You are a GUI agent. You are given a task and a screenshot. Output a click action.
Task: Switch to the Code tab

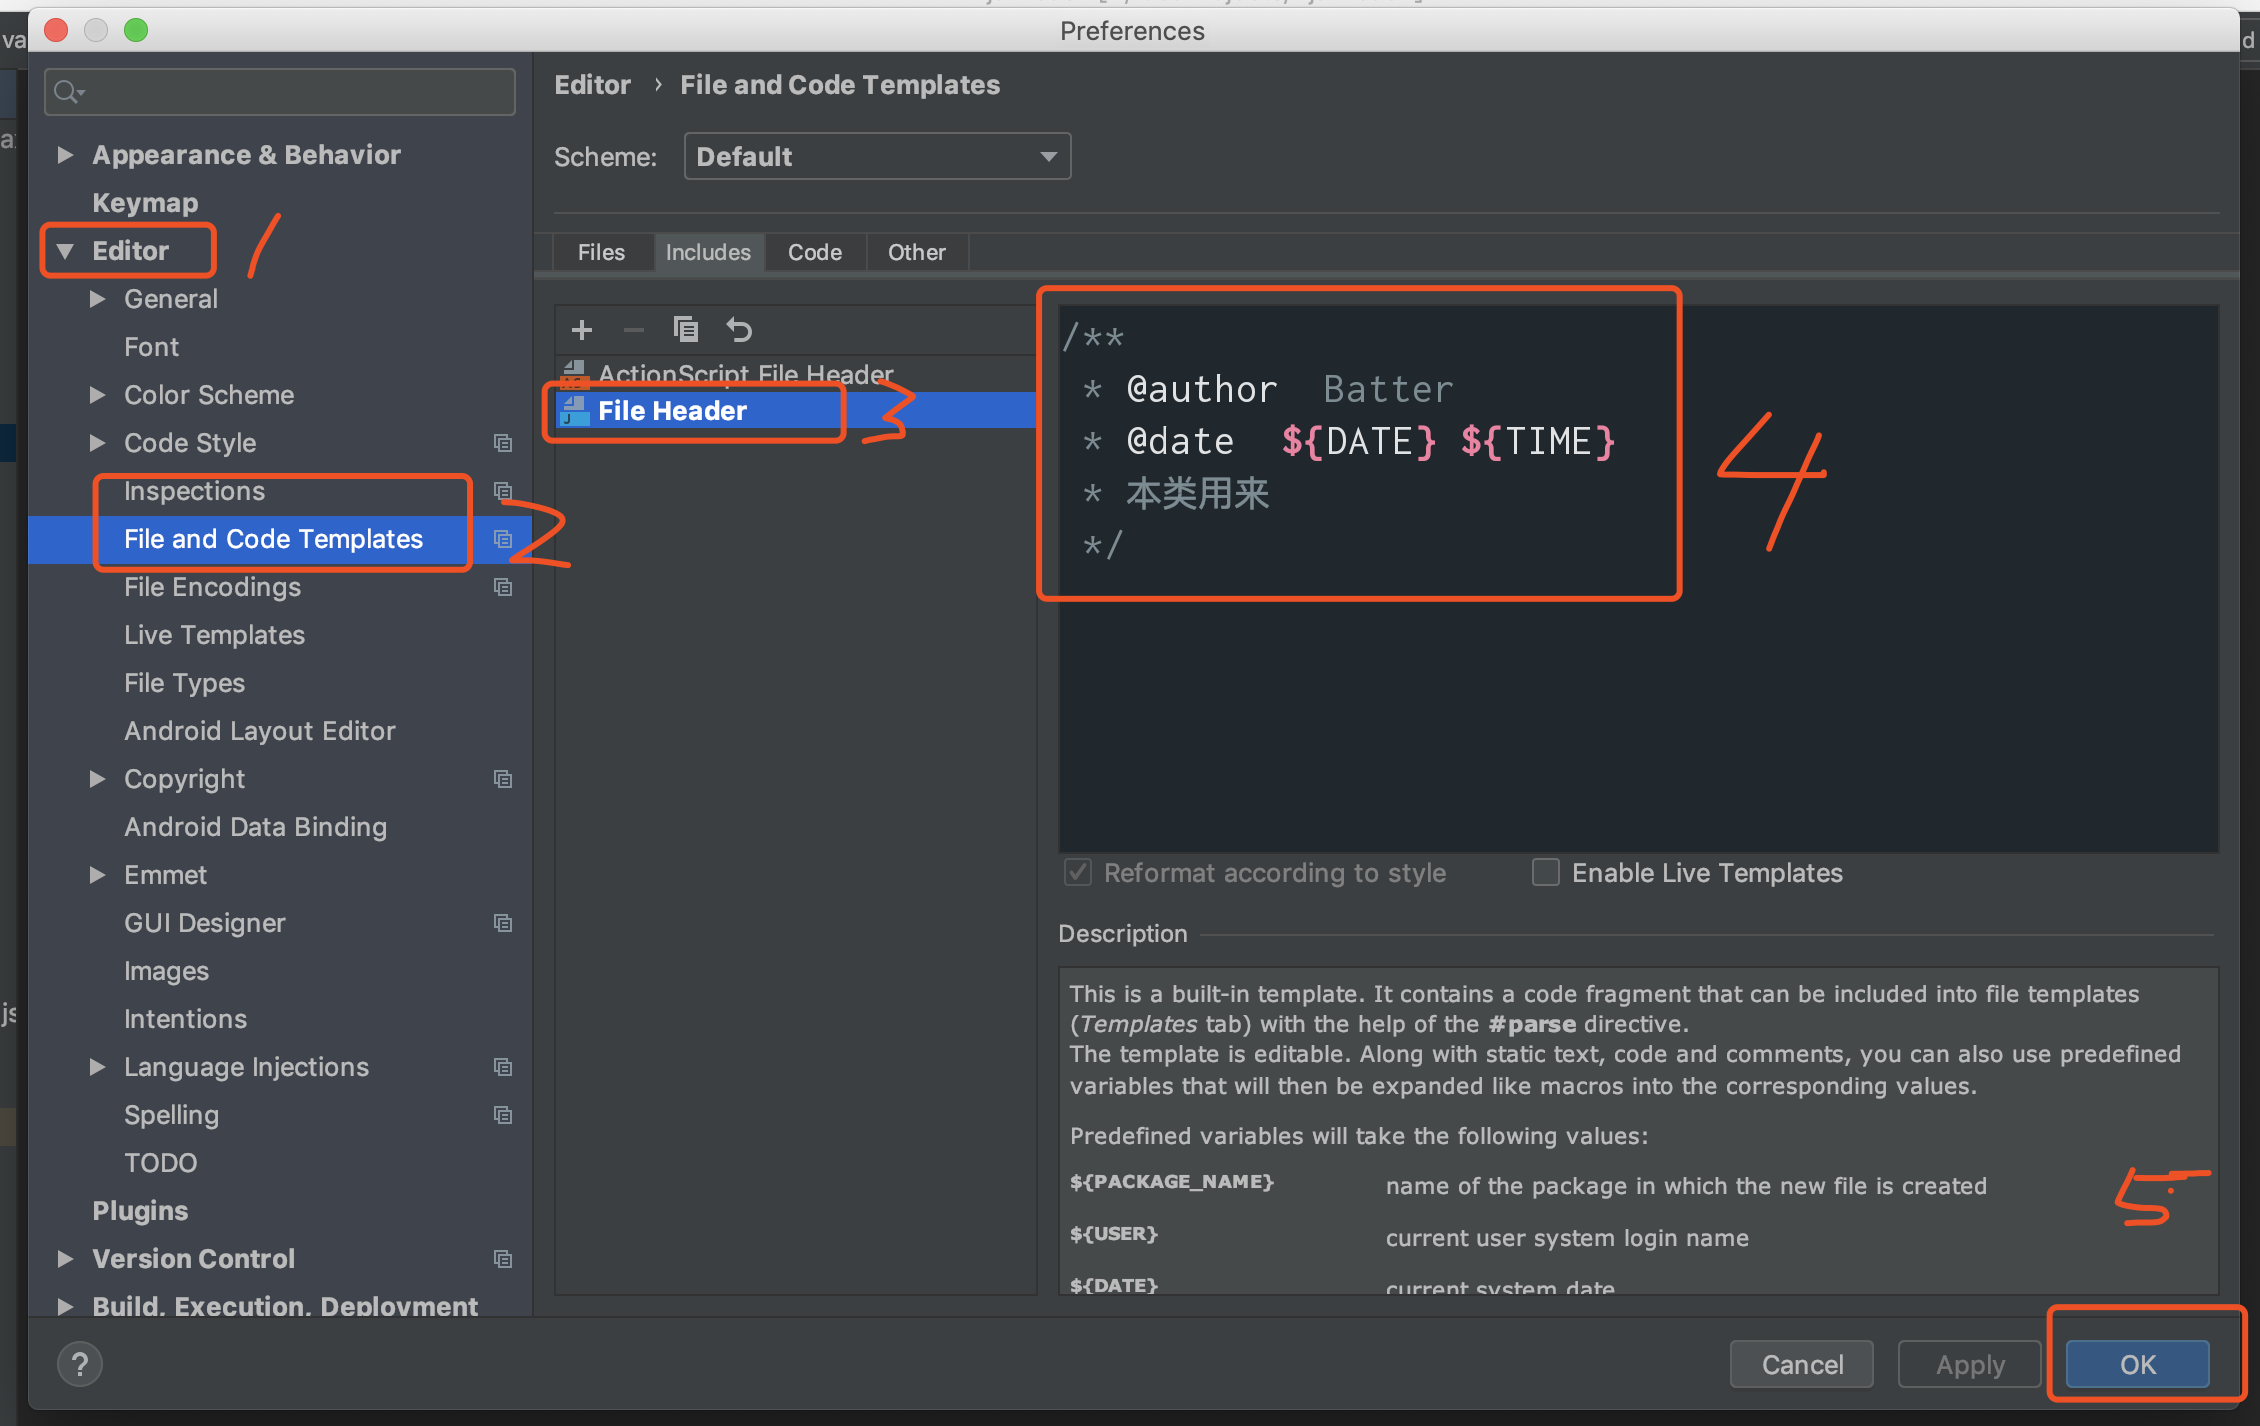814,252
